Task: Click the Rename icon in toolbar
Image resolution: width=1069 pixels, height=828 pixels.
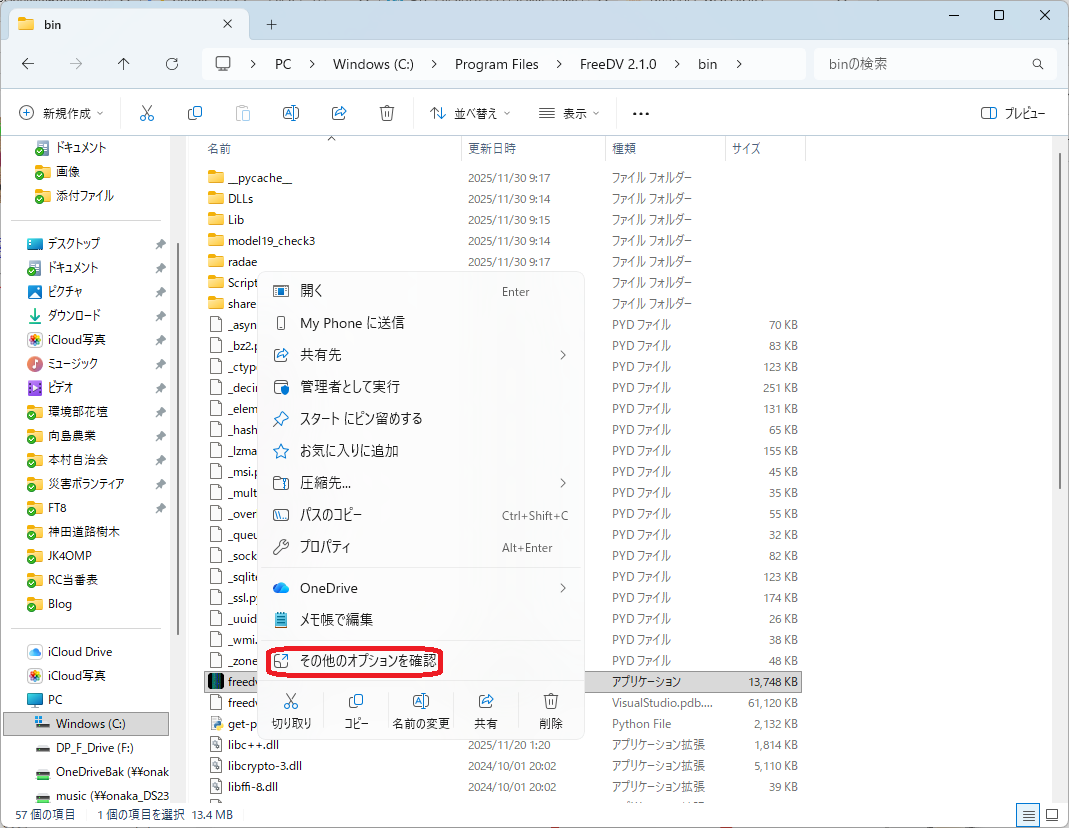Action: pyautogui.click(x=291, y=113)
